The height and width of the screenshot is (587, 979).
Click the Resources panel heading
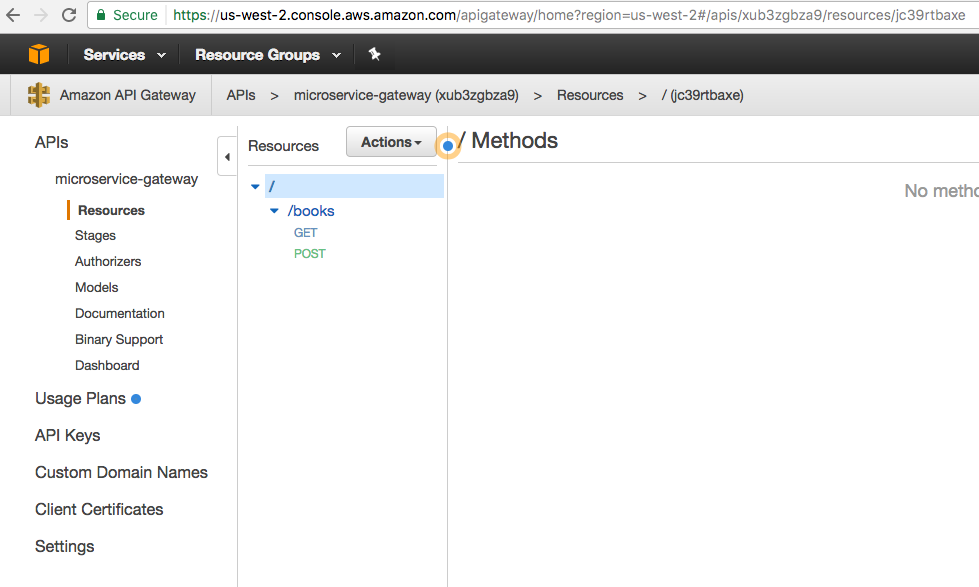(283, 146)
